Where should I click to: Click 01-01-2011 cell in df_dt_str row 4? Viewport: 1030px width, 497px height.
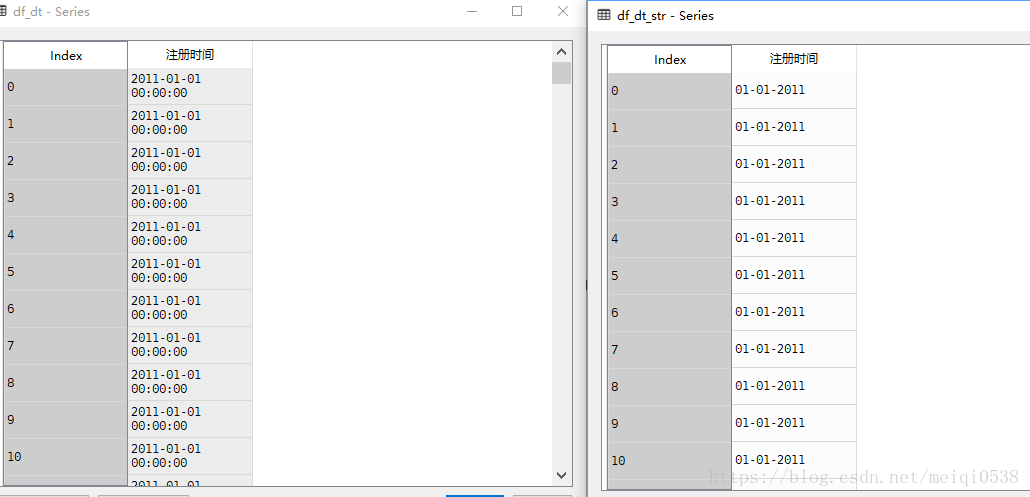coord(794,238)
